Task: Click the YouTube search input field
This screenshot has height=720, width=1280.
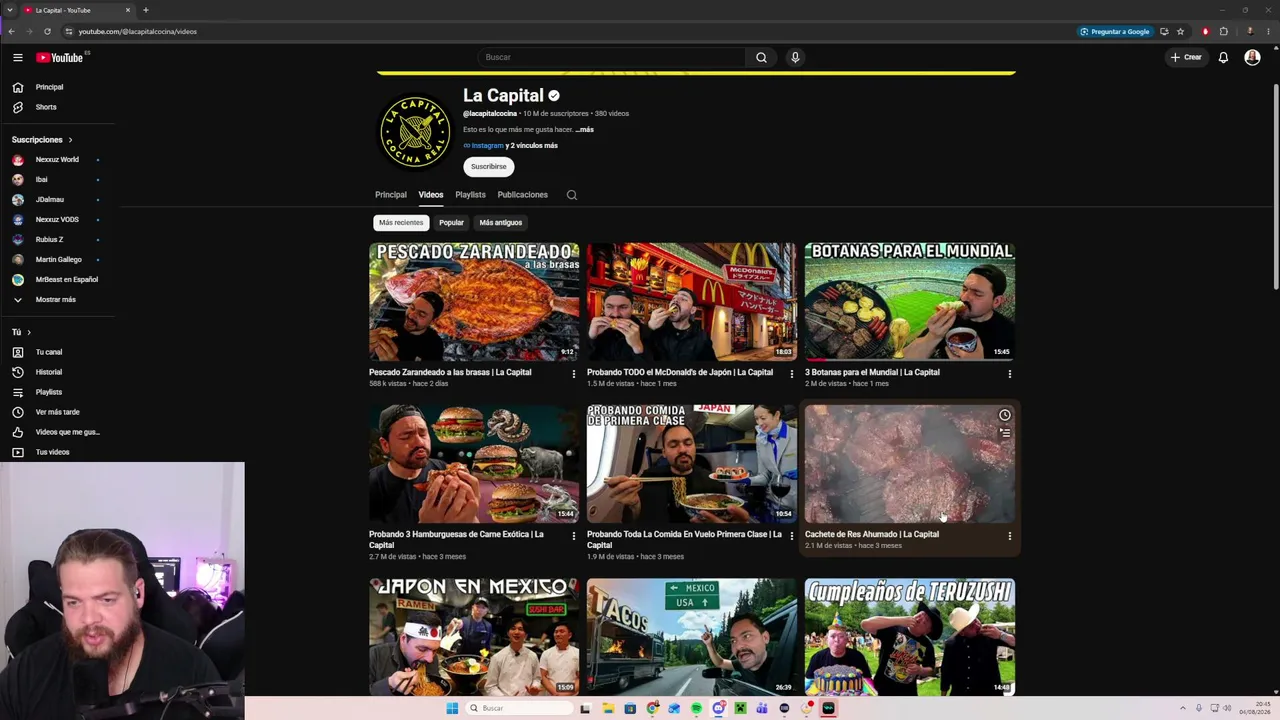Action: [x=611, y=57]
